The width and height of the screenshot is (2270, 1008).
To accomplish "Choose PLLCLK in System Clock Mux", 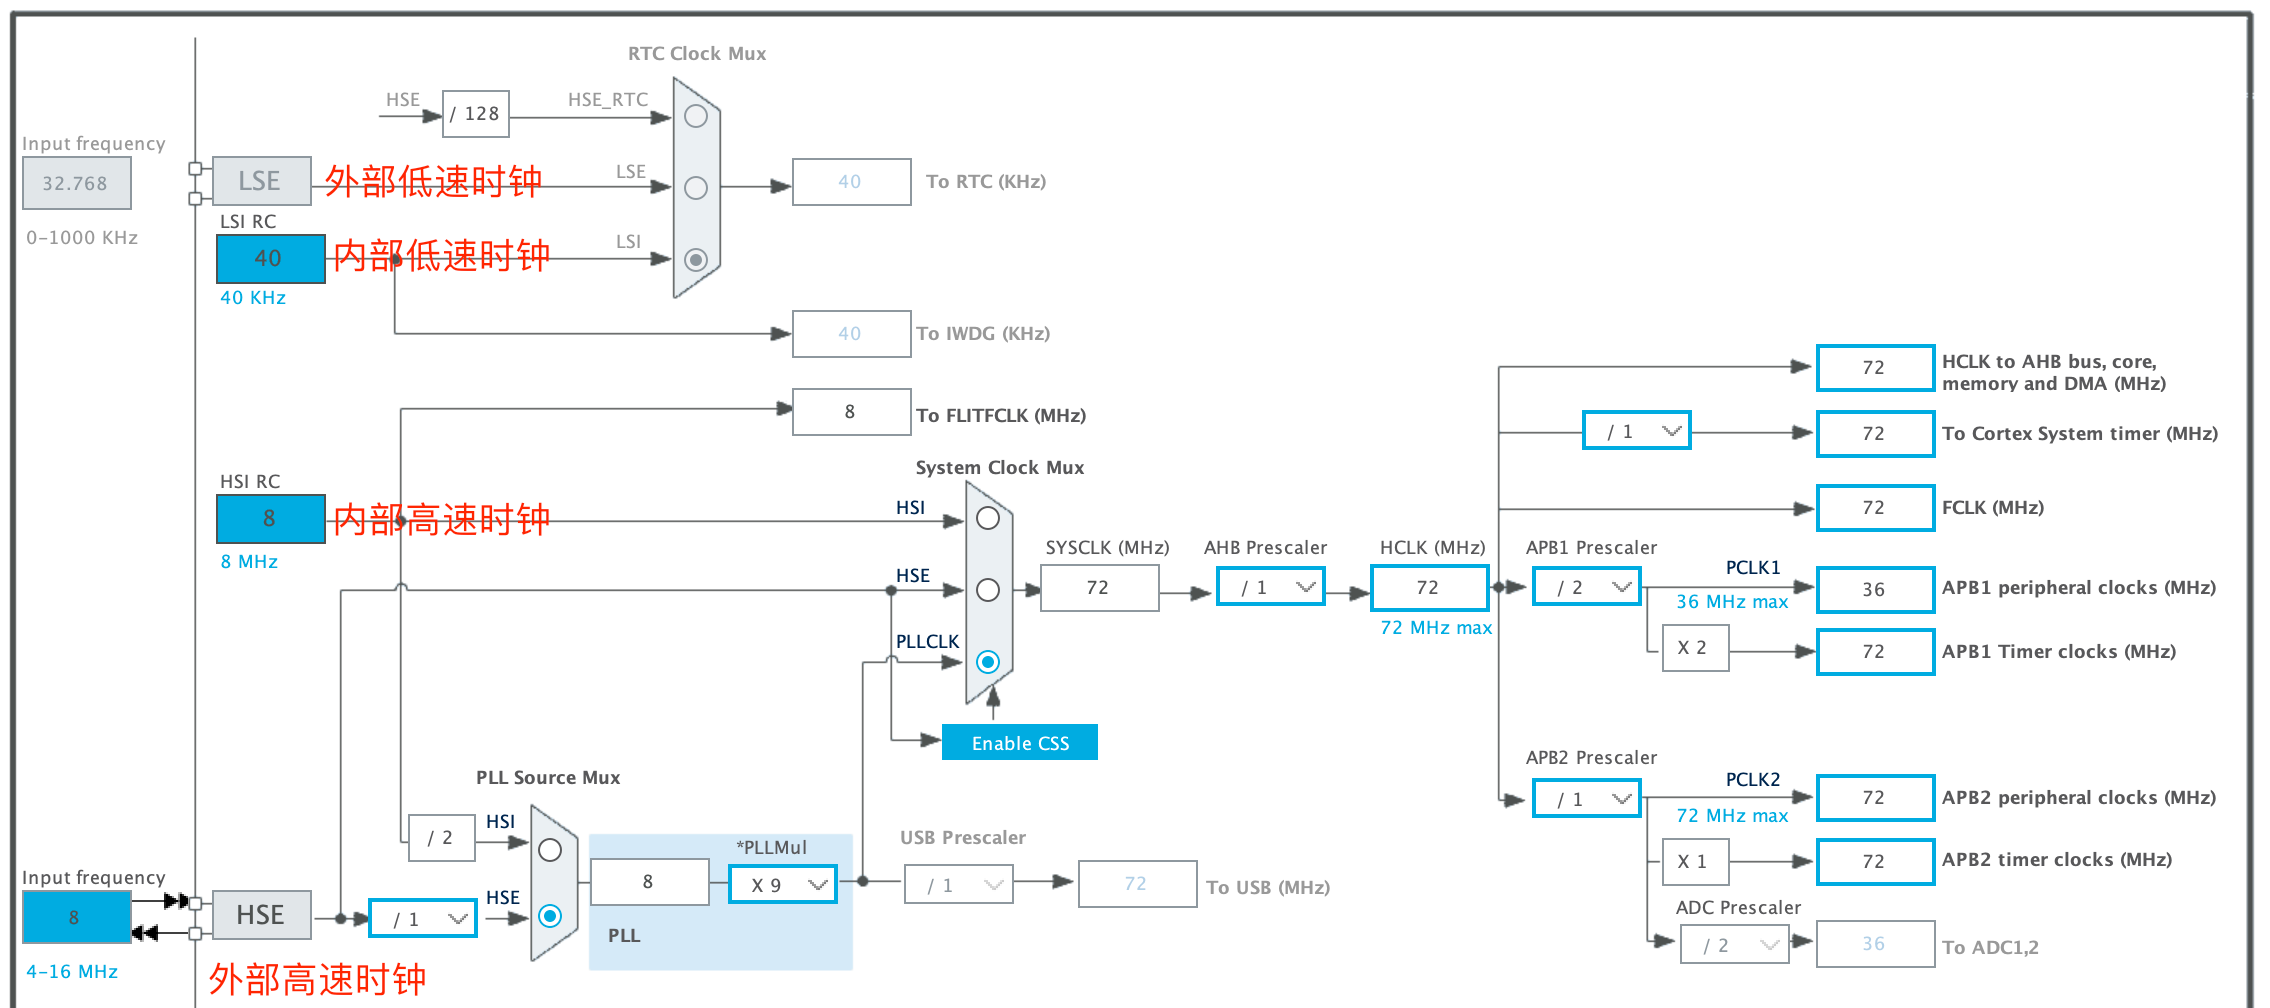I will tap(988, 662).
